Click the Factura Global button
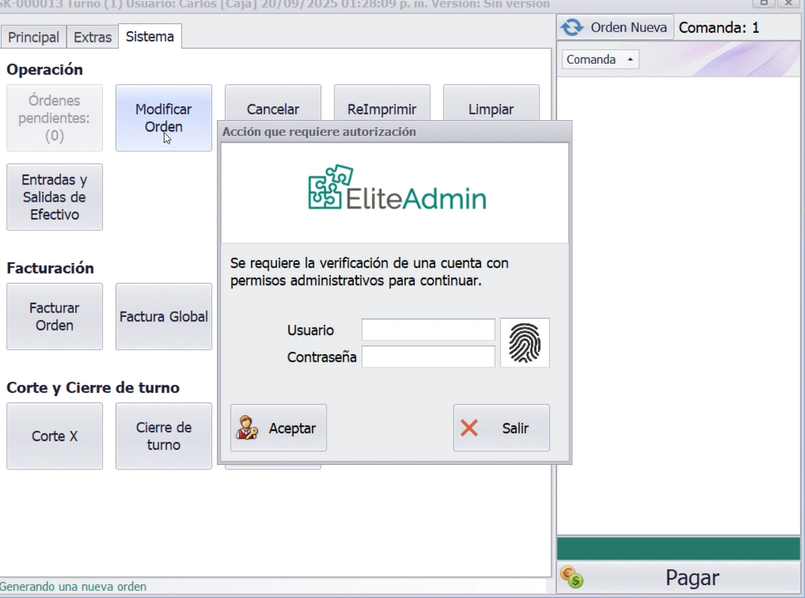Image resolution: width=805 pixels, height=598 pixels. point(163,316)
